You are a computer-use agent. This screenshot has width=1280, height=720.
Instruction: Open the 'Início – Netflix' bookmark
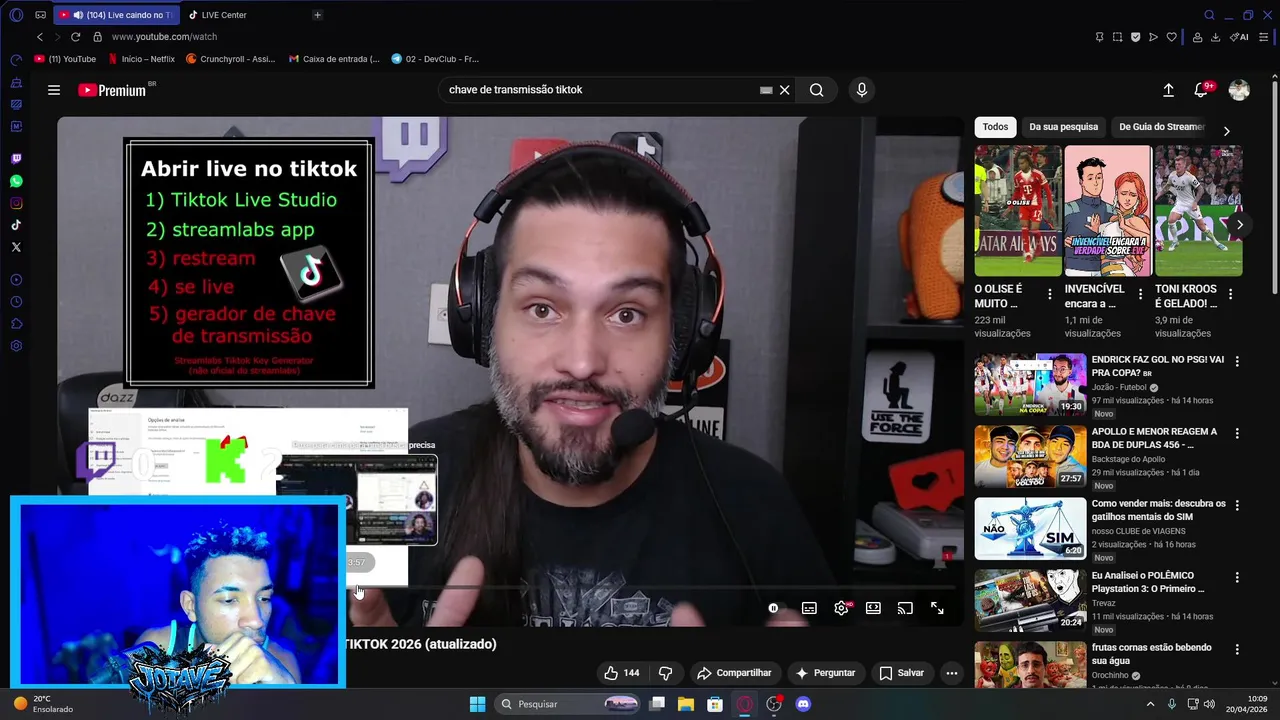141,59
